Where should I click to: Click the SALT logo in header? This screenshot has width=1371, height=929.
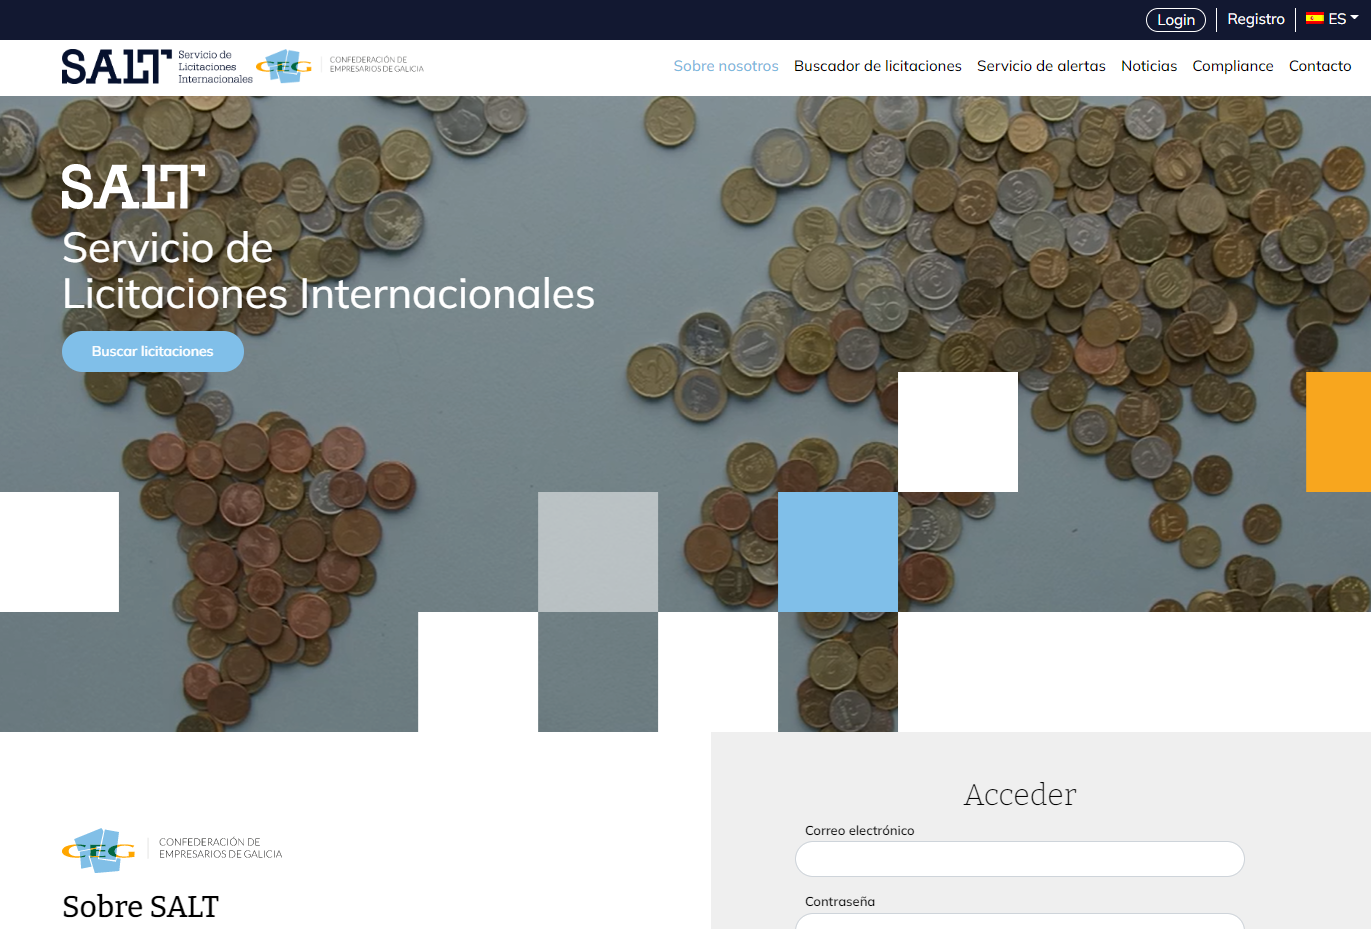coord(157,67)
